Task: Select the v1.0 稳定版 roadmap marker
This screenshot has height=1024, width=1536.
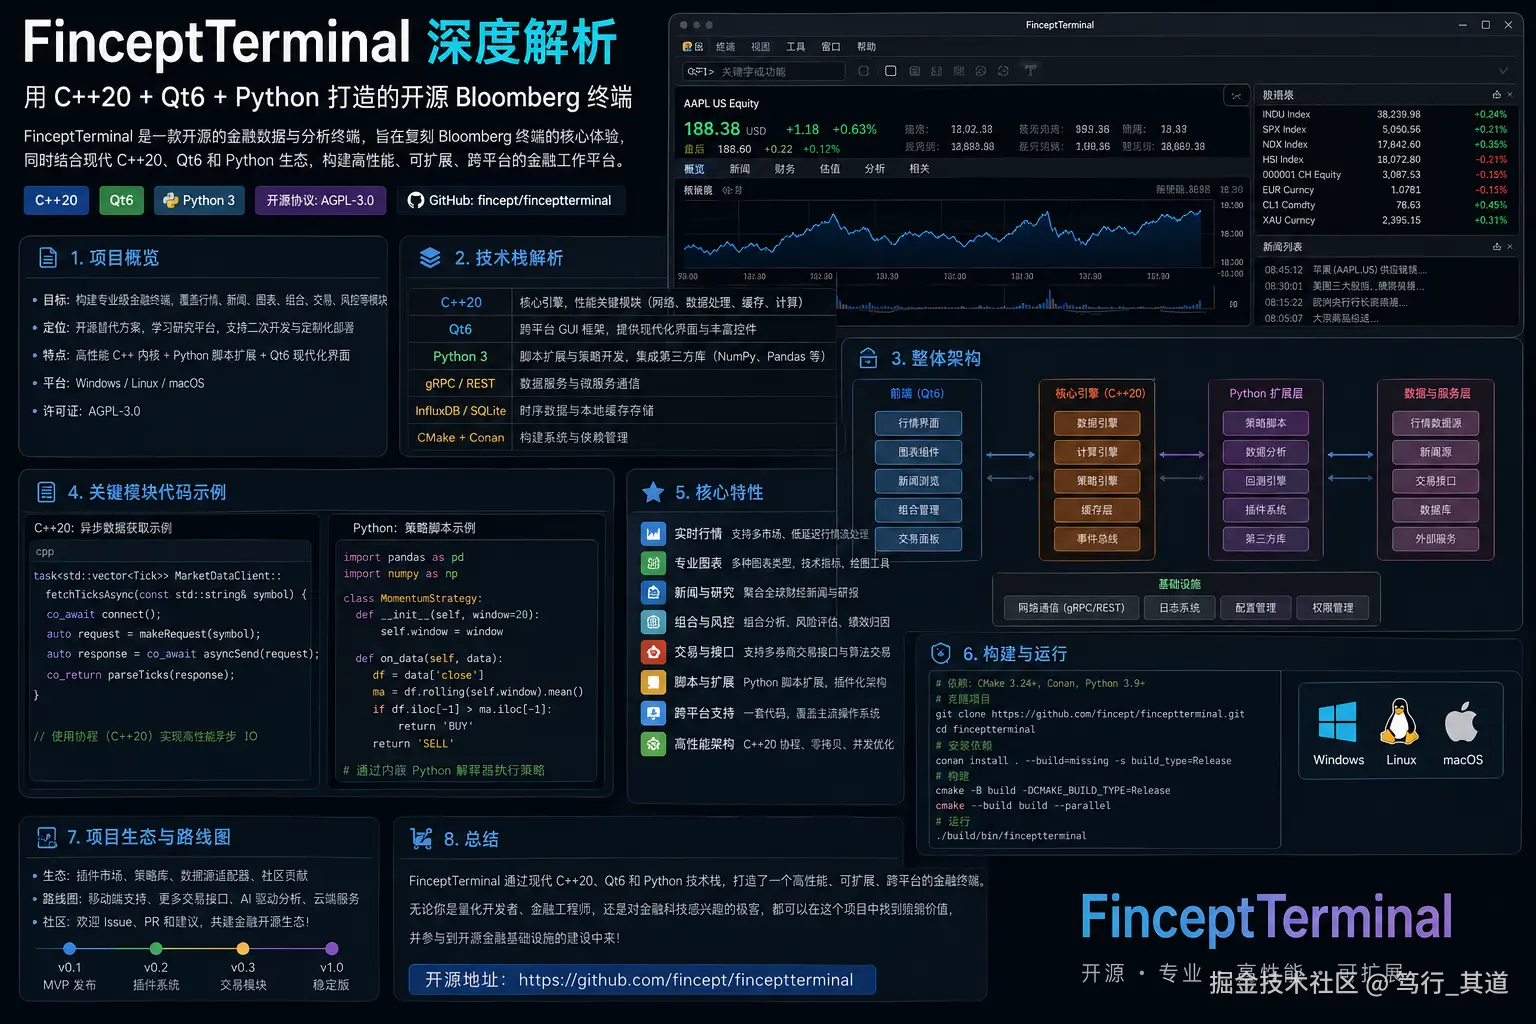Action: pyautogui.click(x=332, y=948)
